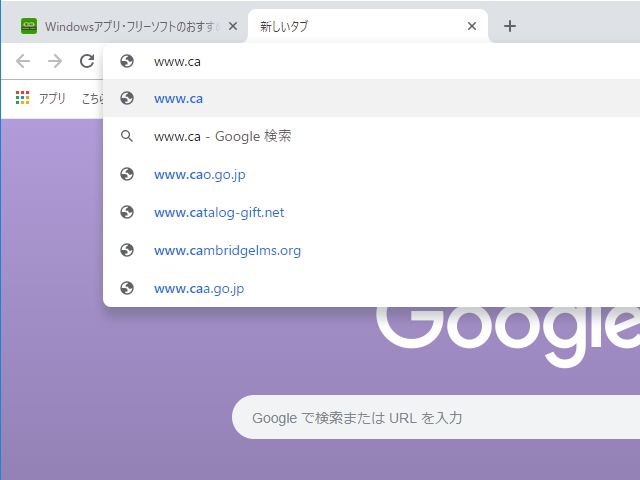
Task: Open the アプリ bookmarks bar shortcut
Action: tap(41, 98)
